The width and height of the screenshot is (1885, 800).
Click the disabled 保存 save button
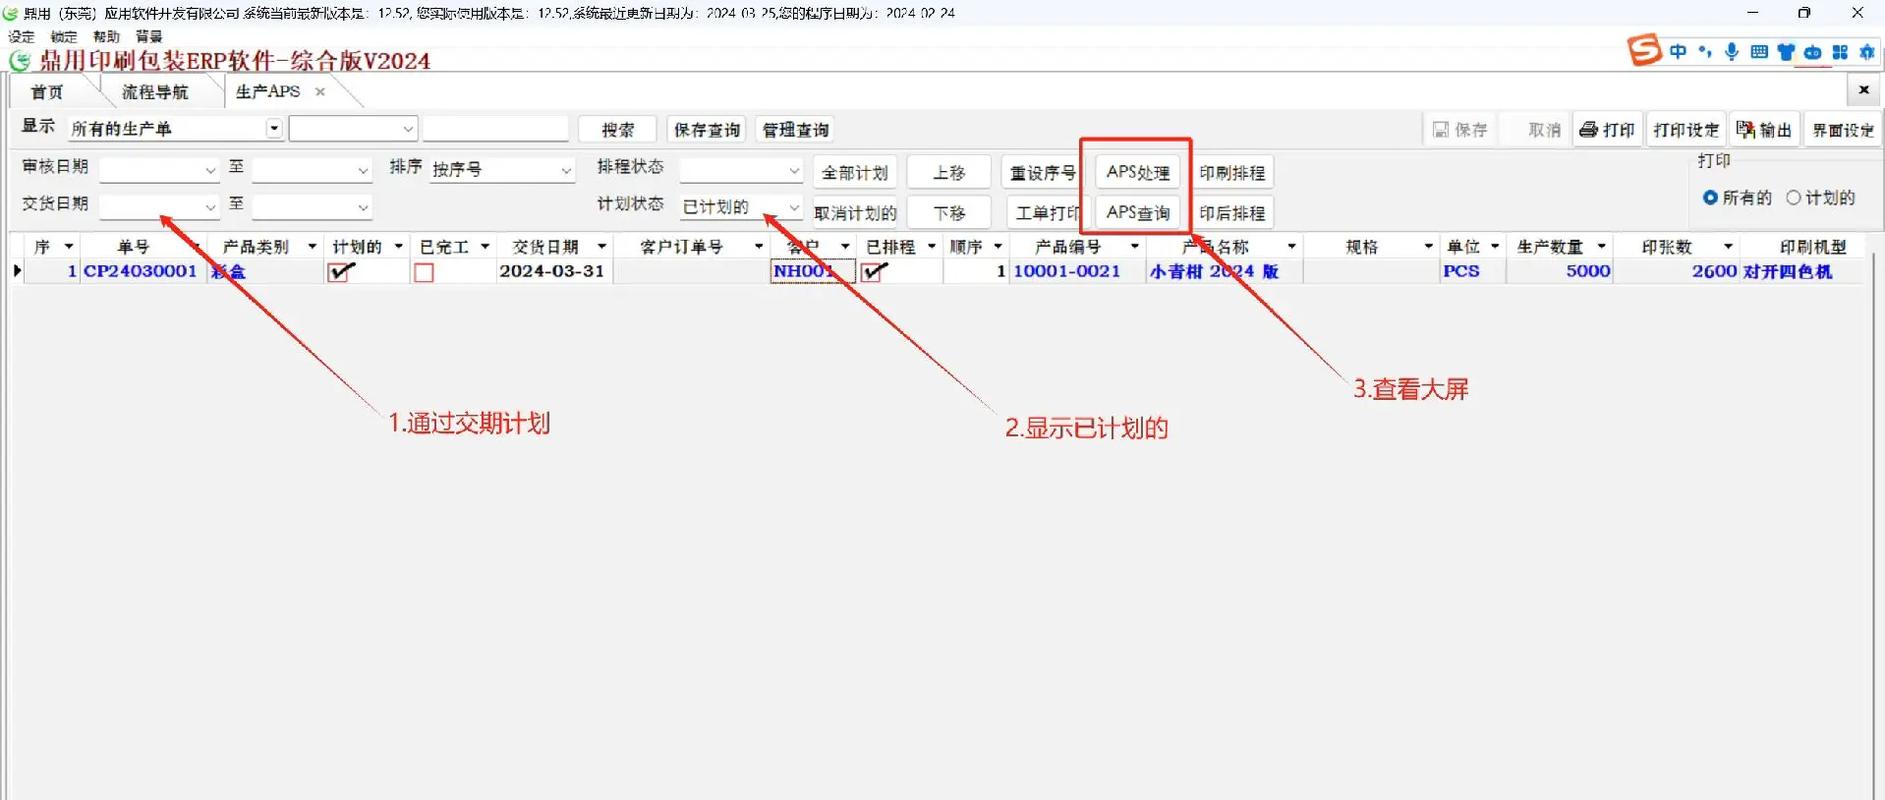[1460, 130]
